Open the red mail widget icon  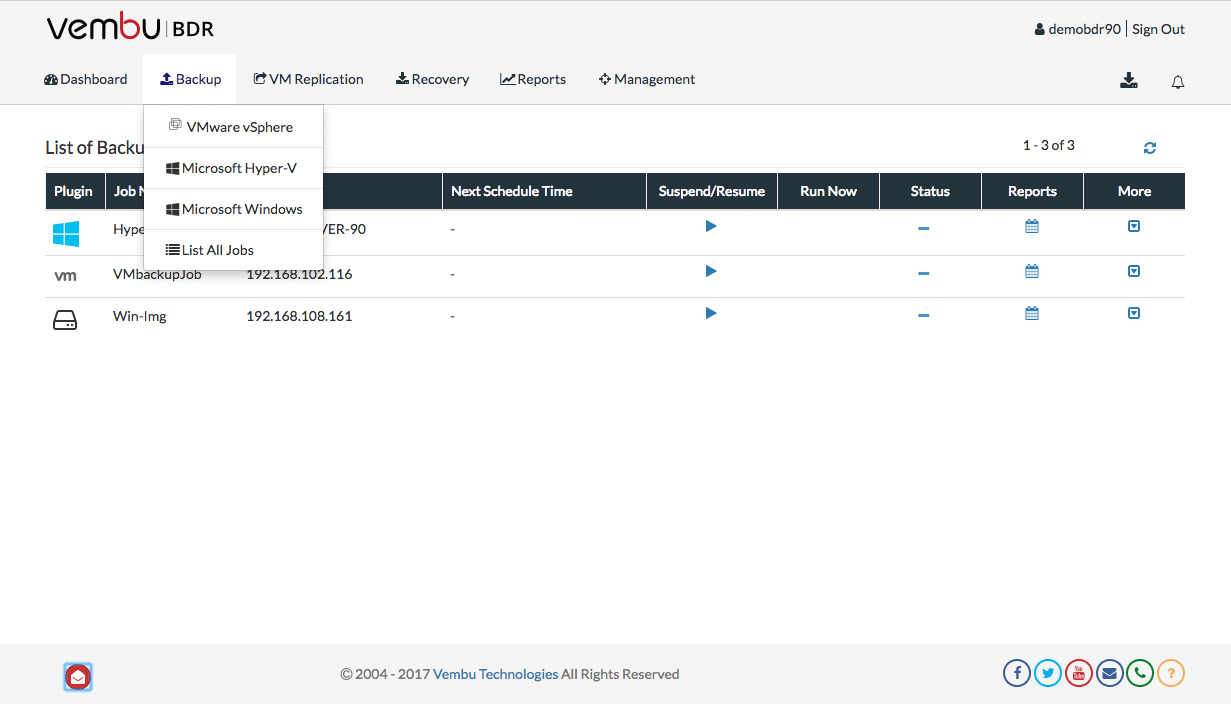pyautogui.click(x=78, y=677)
